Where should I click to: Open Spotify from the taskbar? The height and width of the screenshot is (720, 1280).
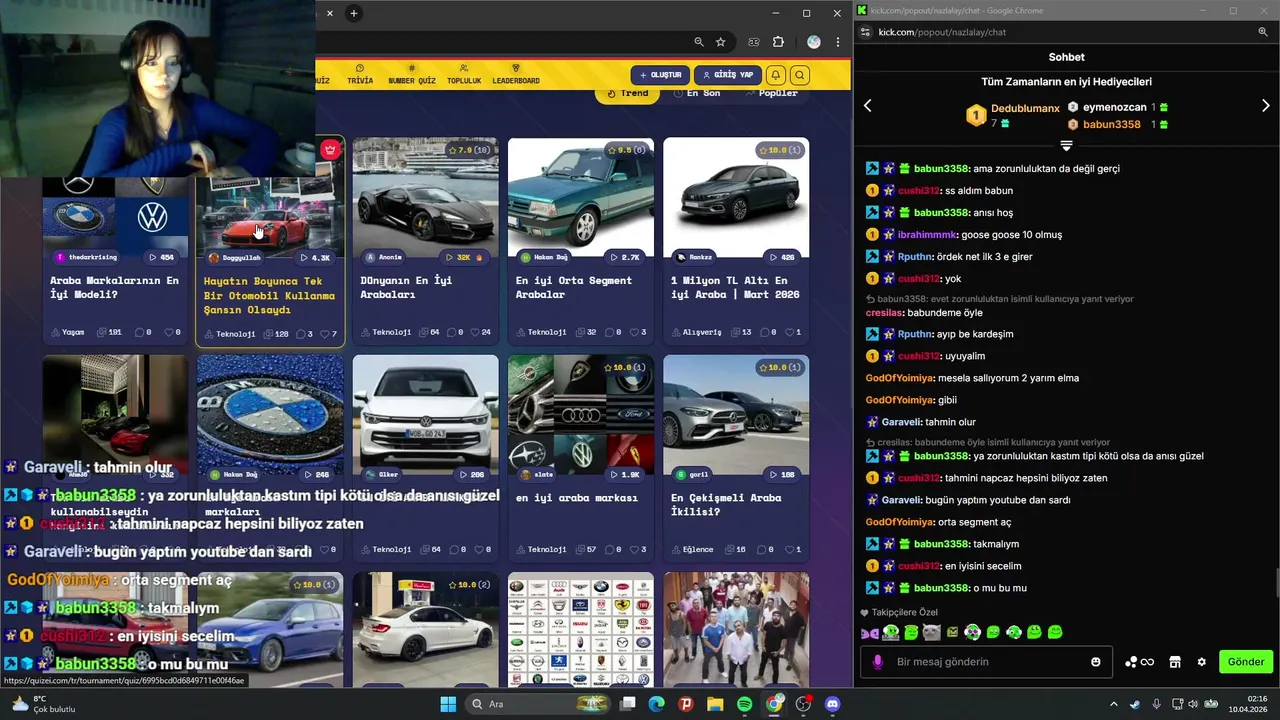(745, 704)
